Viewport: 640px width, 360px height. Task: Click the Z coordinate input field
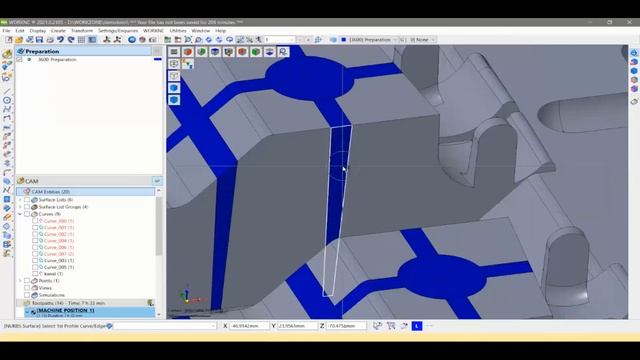pos(346,326)
